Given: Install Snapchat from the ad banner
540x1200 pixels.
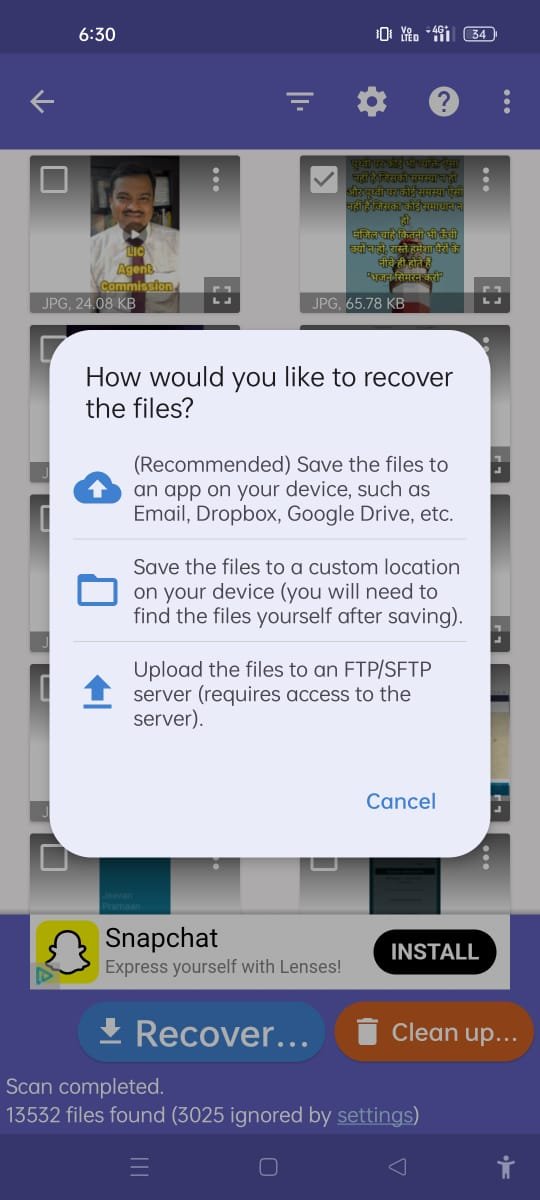Looking at the screenshot, I should 434,952.
